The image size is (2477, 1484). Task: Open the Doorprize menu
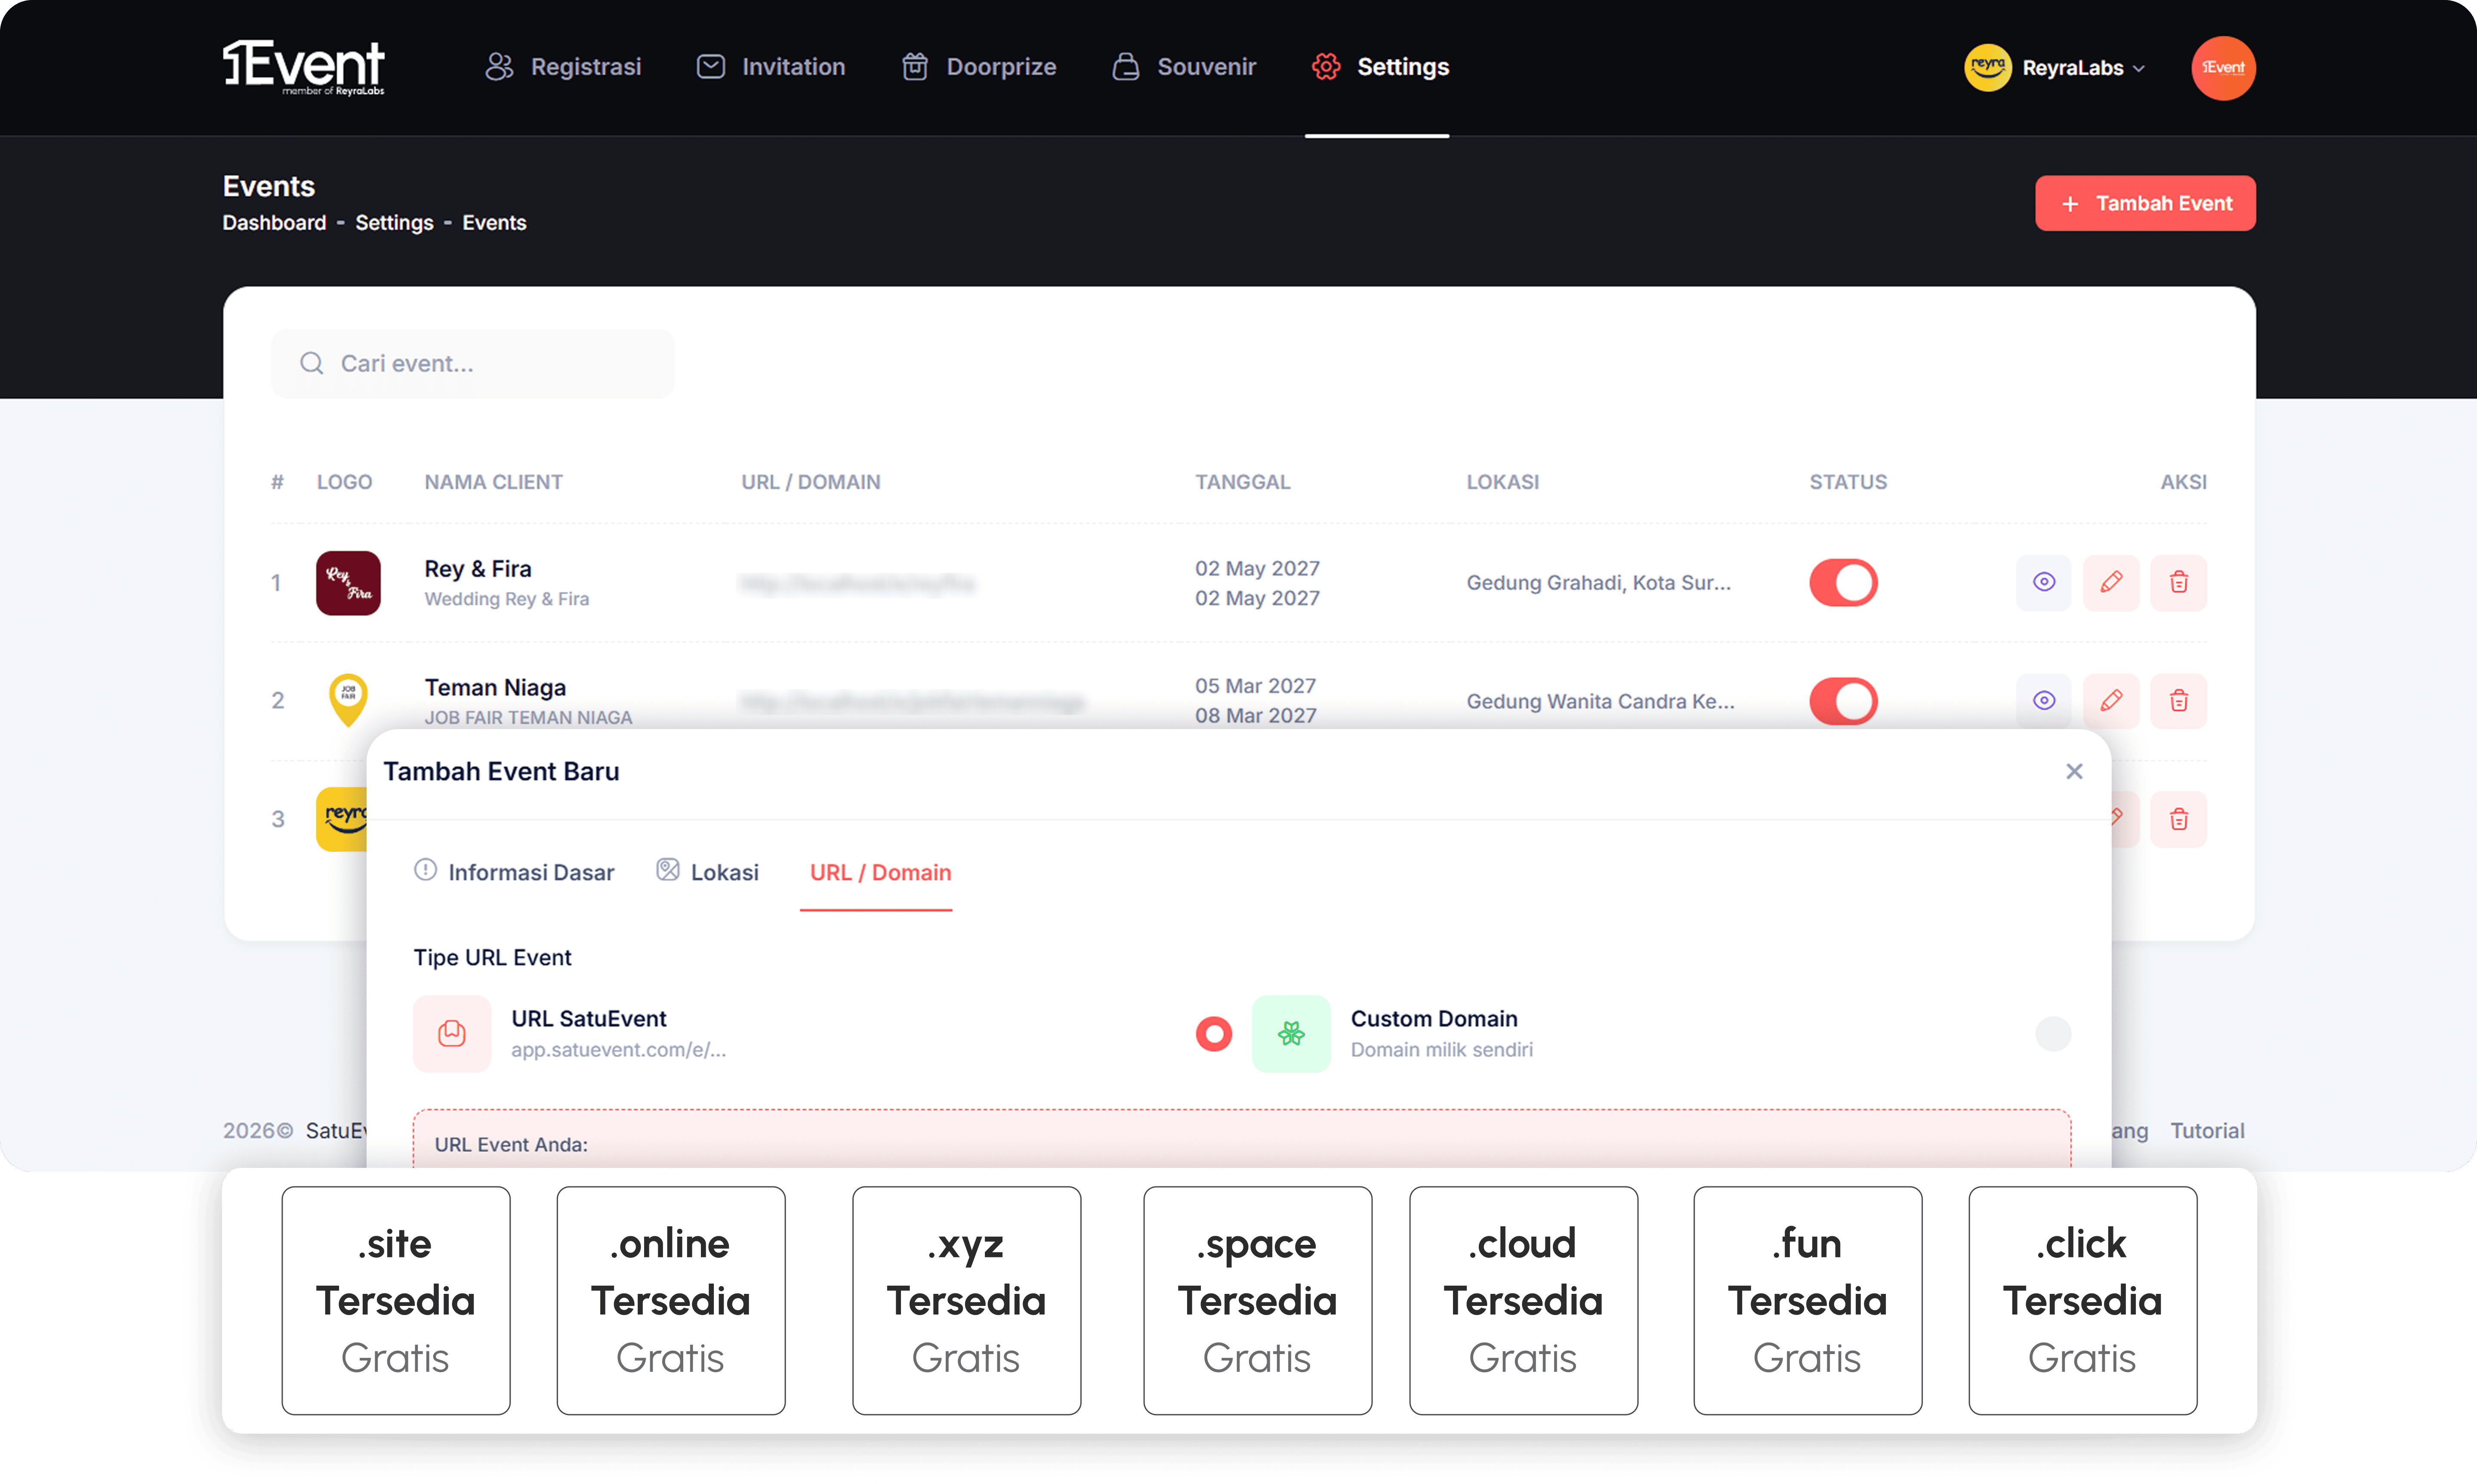(979, 67)
